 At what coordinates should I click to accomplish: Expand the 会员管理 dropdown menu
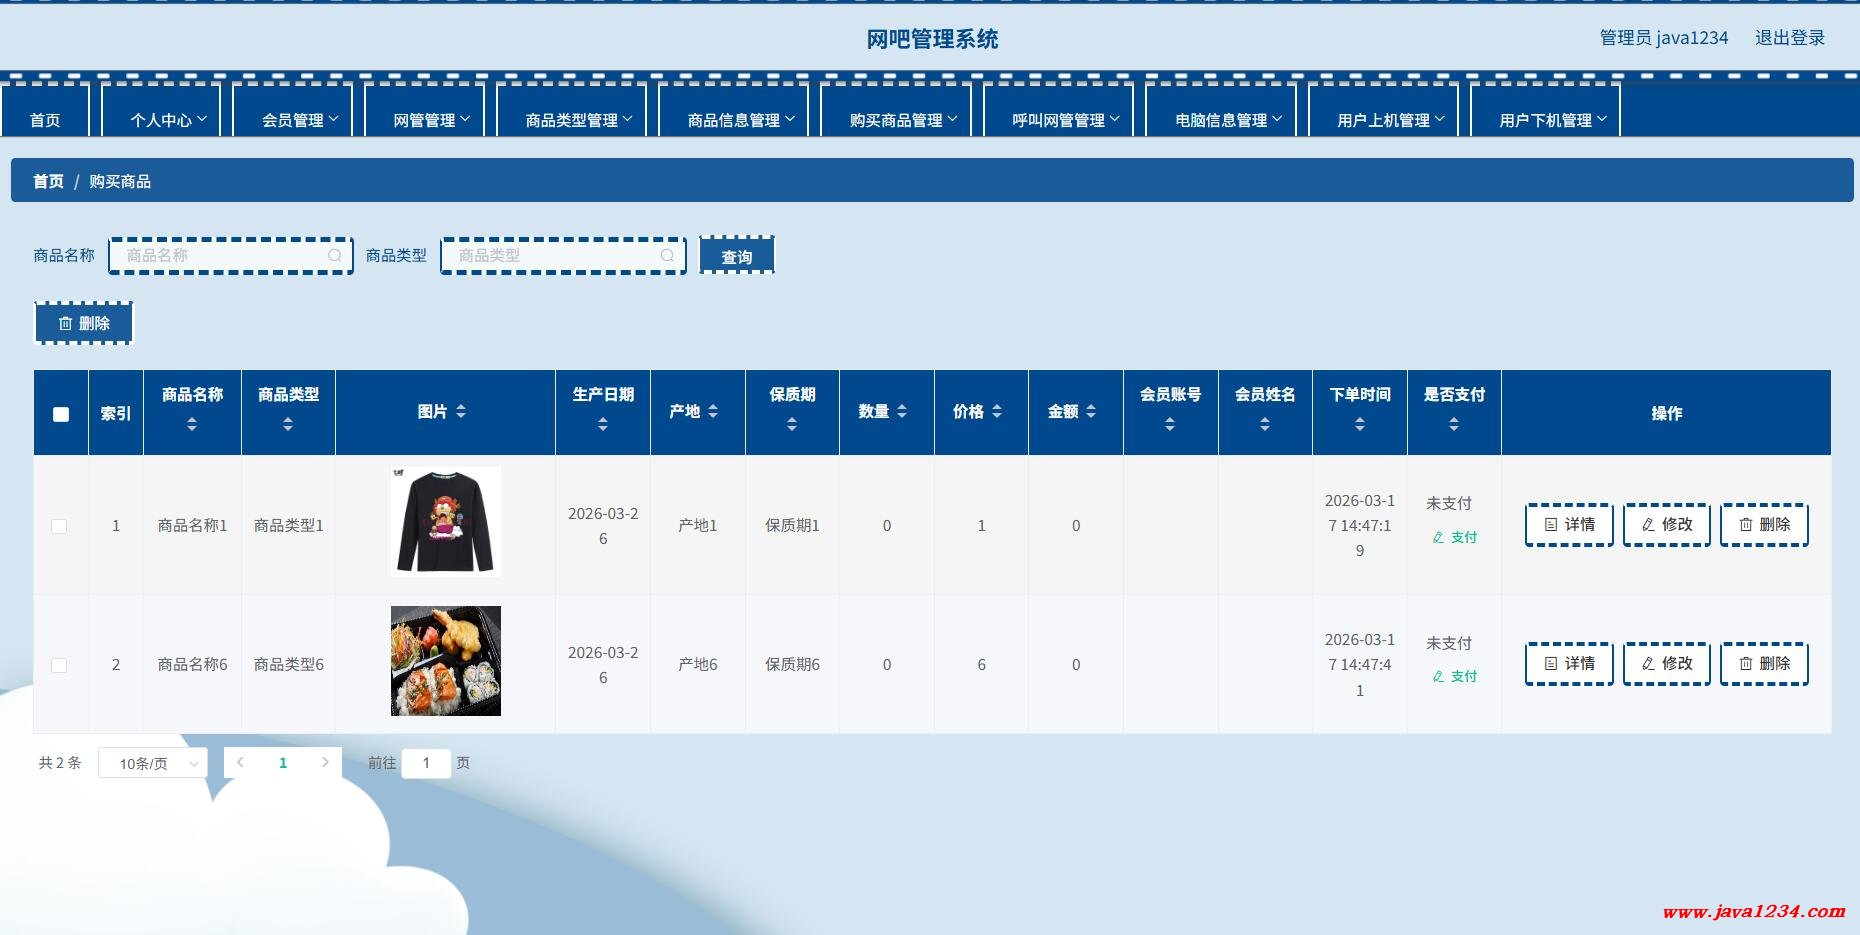[x=300, y=120]
